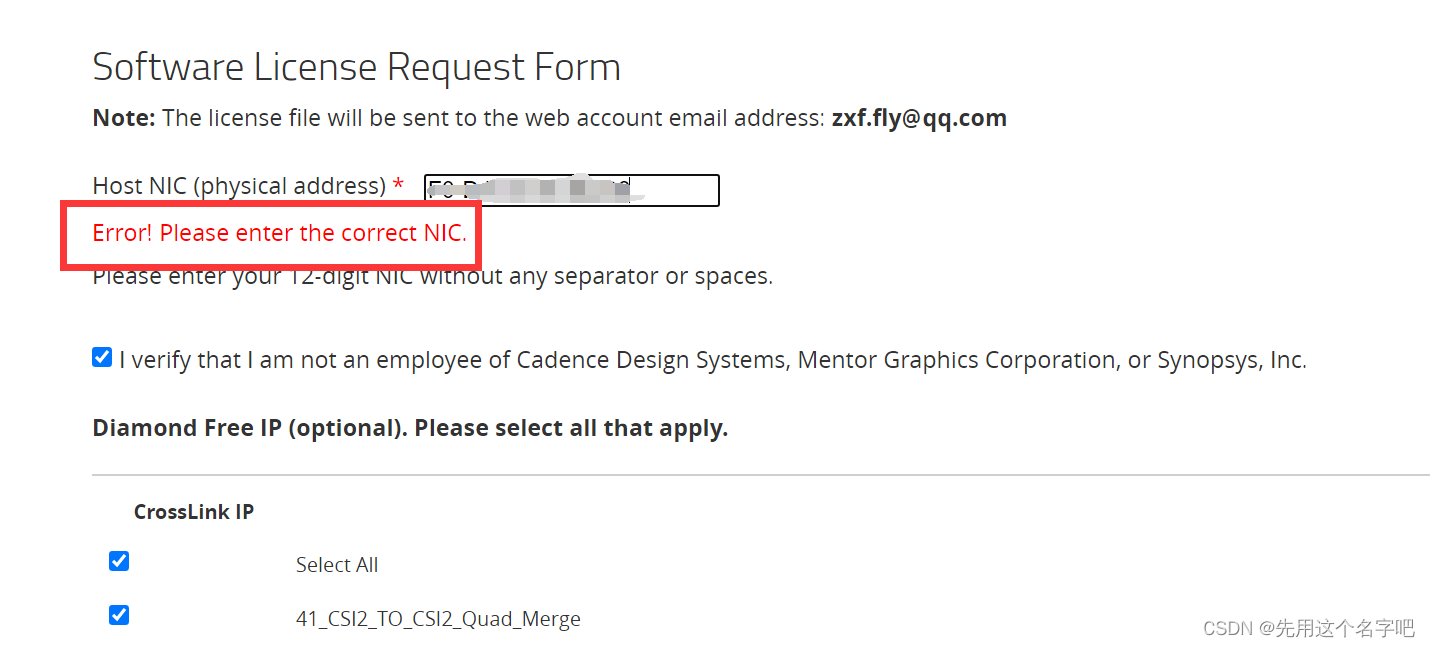Image resolution: width=1430 pixels, height=647 pixels.
Task: Click the CrossLink IP column header
Action: 194,512
